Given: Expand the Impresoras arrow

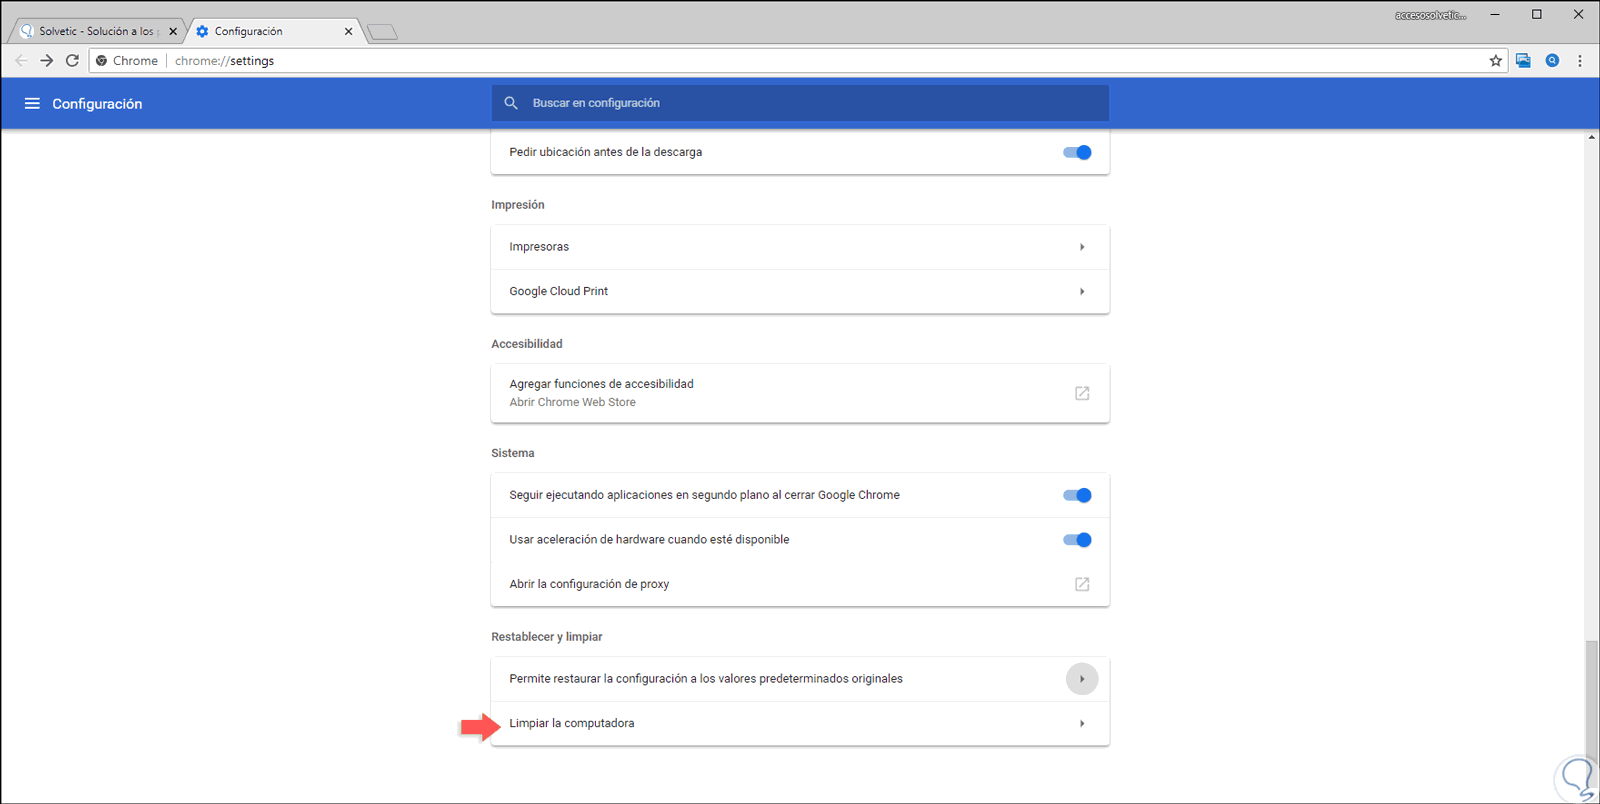Looking at the screenshot, I should pyautogui.click(x=1082, y=247).
